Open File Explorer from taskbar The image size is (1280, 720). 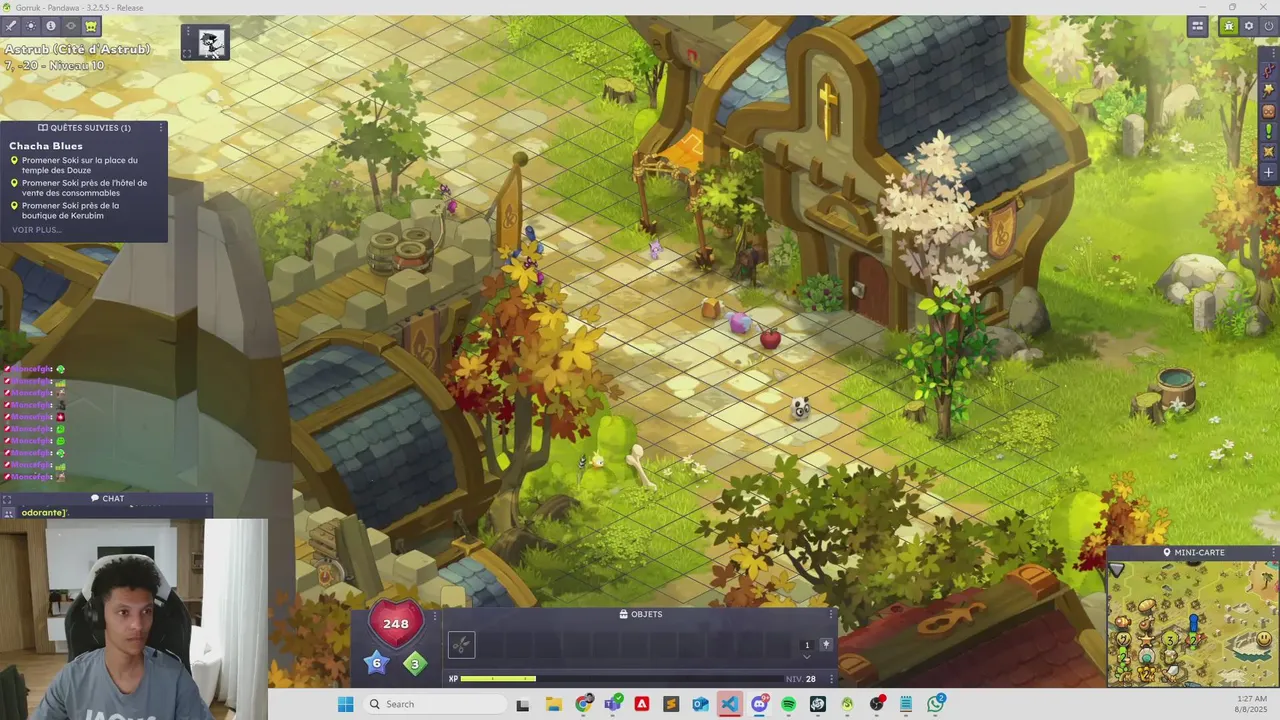(x=553, y=704)
